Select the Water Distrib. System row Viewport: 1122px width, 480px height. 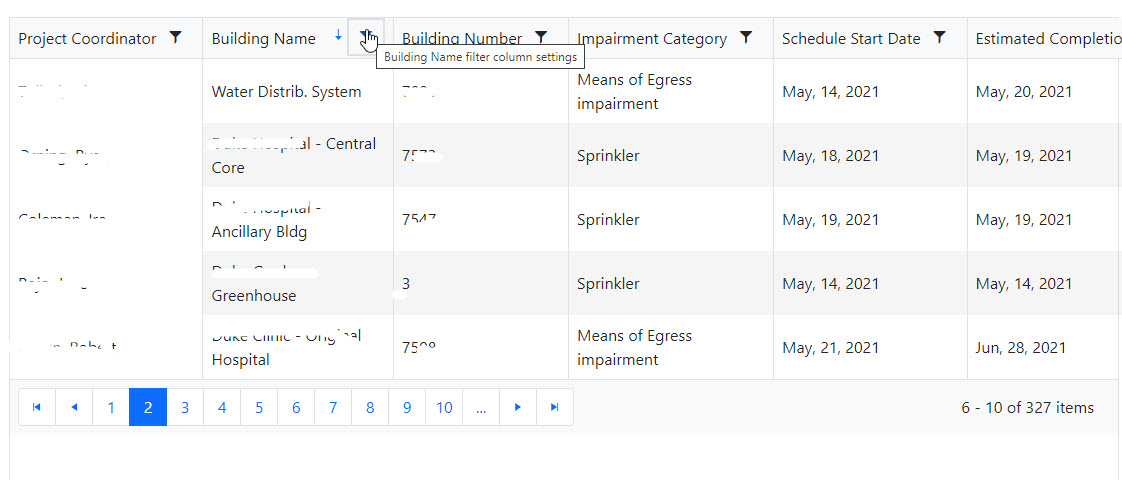286,92
